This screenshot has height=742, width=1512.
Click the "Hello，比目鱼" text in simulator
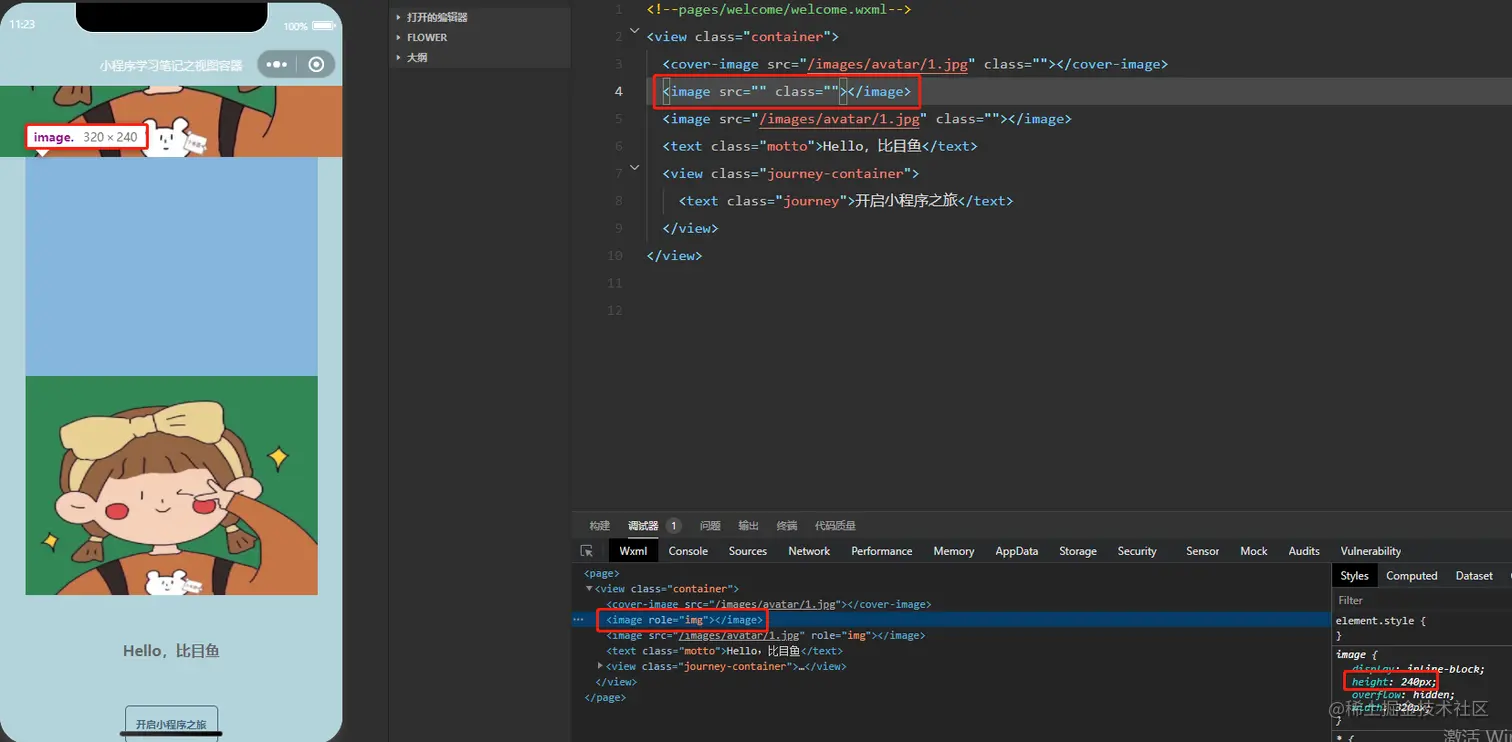pos(171,651)
